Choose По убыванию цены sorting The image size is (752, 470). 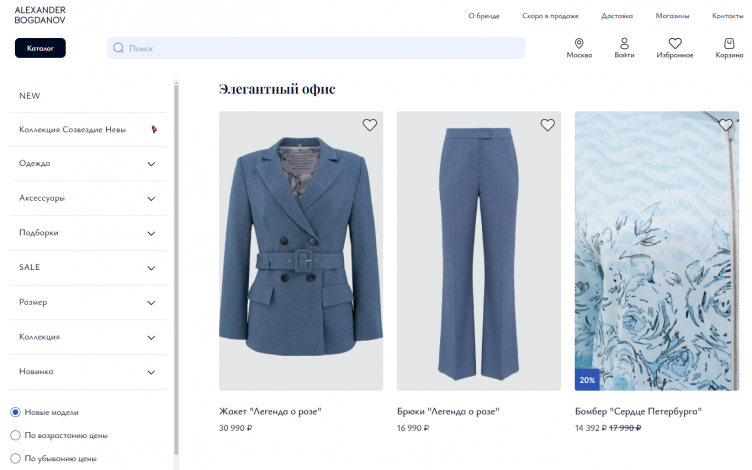click(x=15, y=458)
